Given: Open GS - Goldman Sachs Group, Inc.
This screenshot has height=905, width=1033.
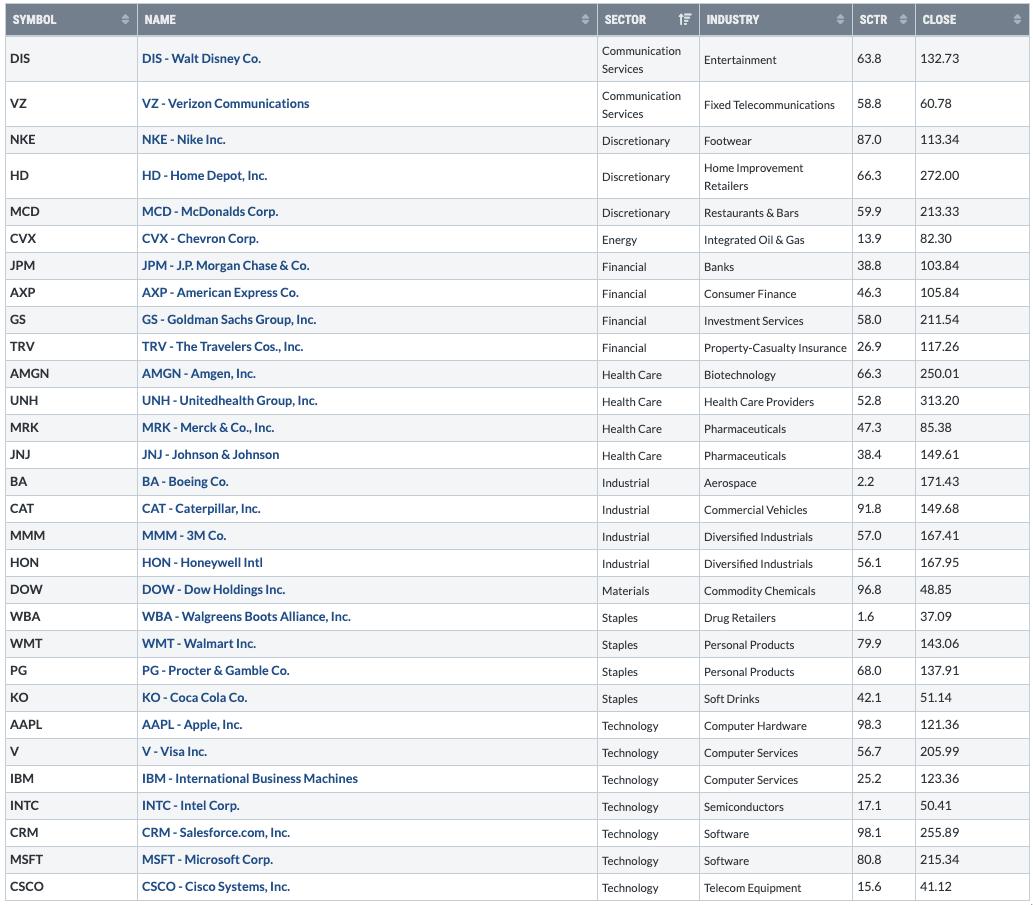Looking at the screenshot, I should (228, 320).
